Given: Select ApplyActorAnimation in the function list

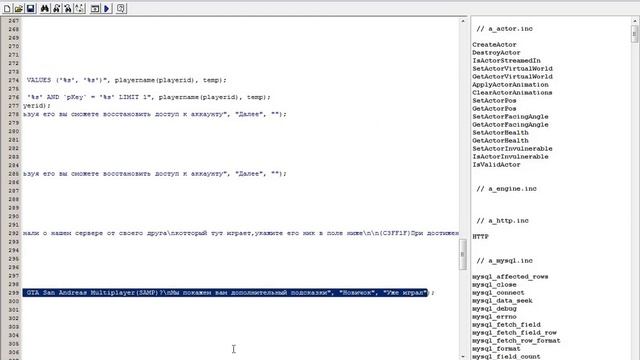Looking at the screenshot, I should 510,84.
